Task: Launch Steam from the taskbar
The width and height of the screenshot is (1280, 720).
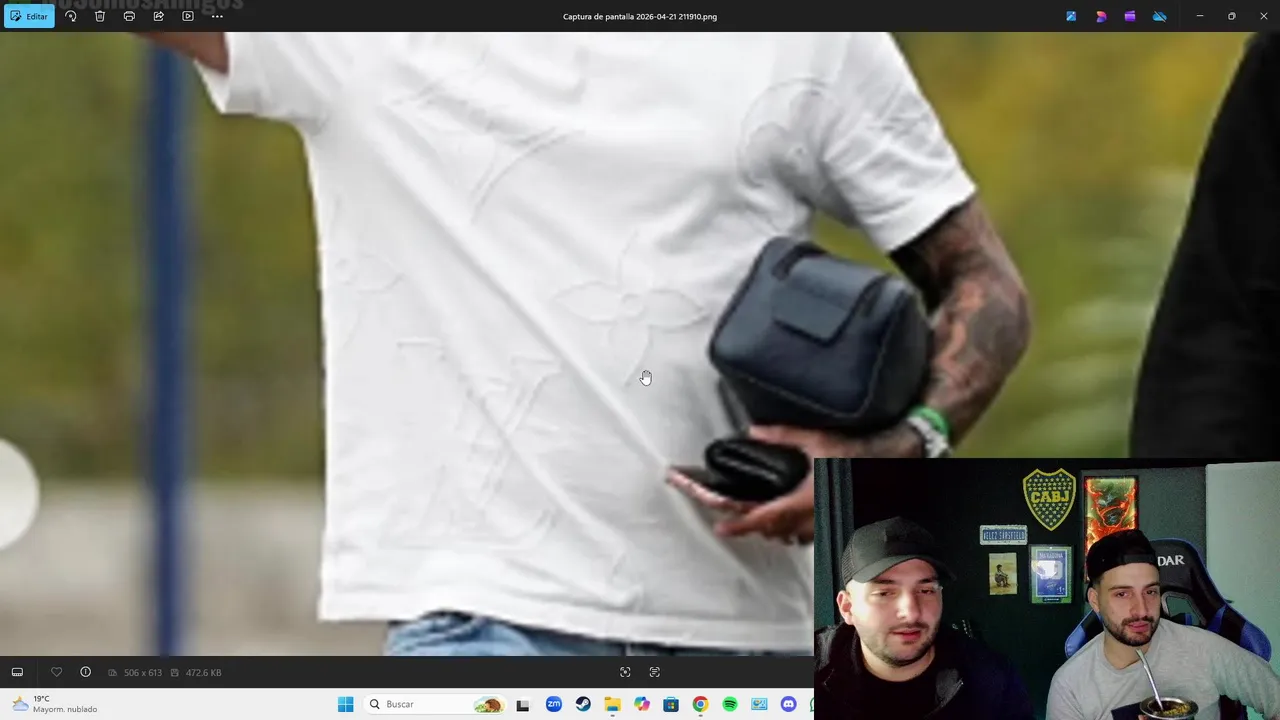Action: [583, 704]
